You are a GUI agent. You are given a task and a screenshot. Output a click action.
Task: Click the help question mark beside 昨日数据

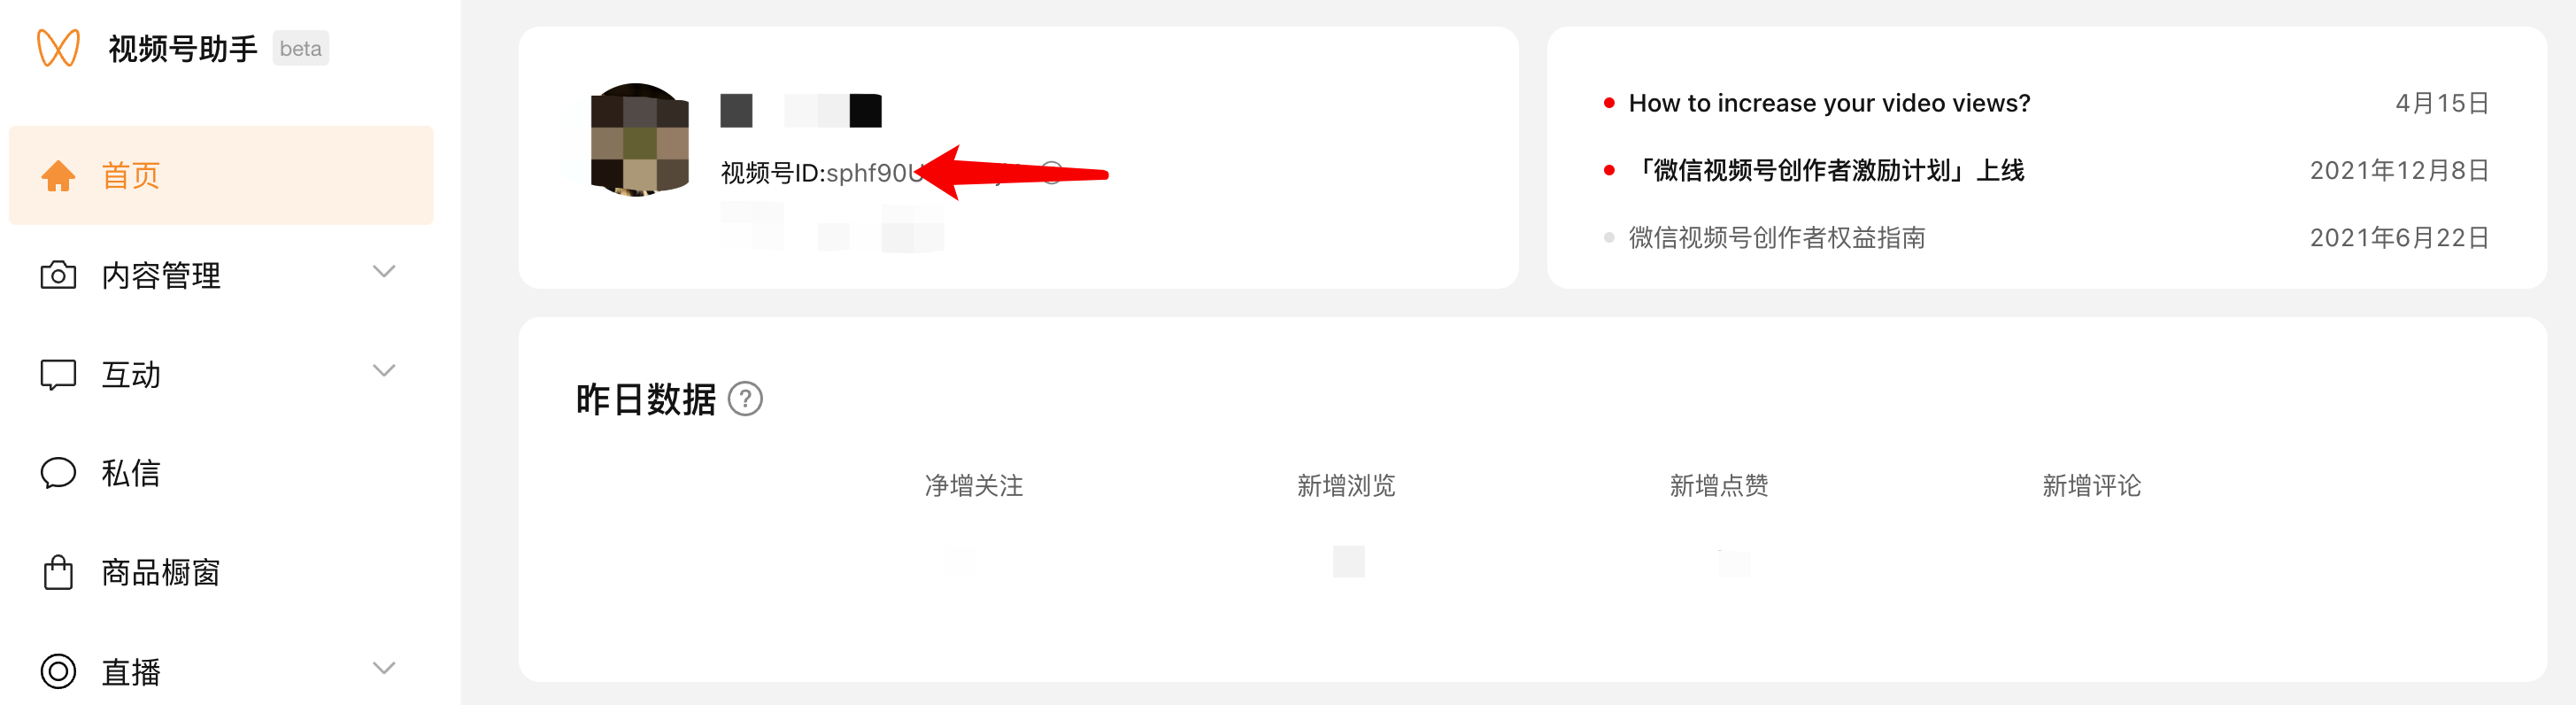(x=745, y=399)
